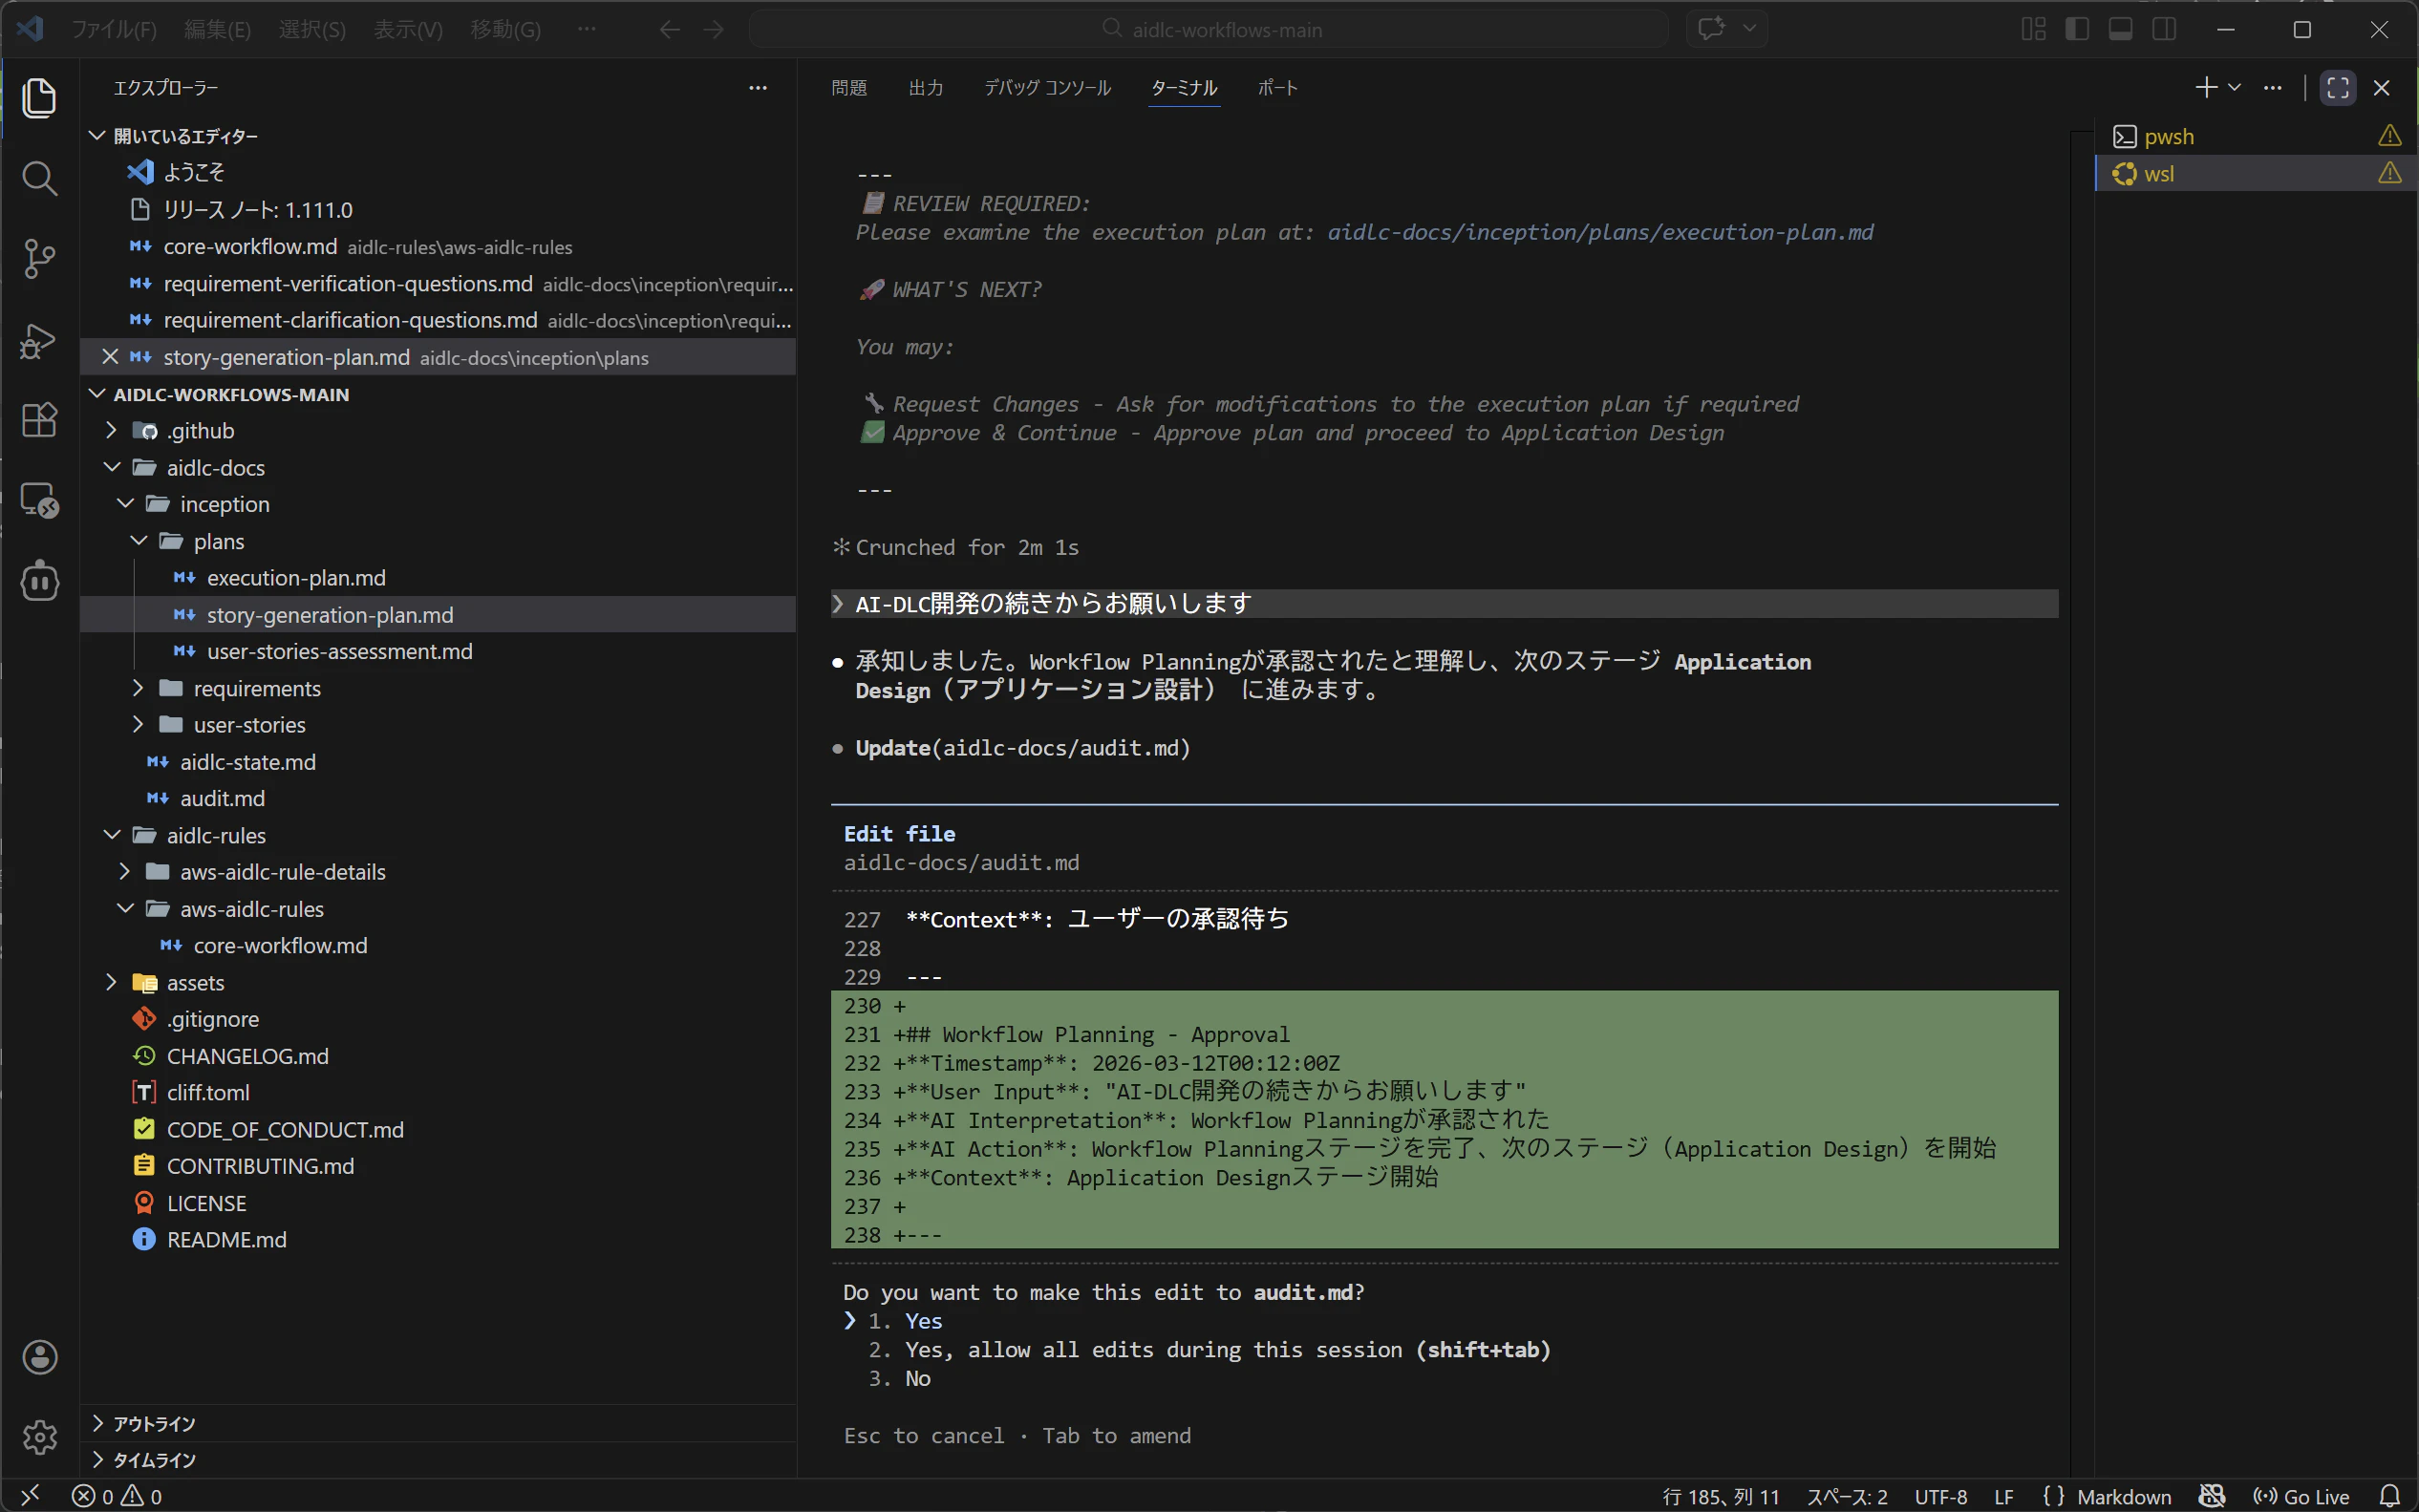The width and height of the screenshot is (2419, 1512).
Task: Open the File menu
Action: (x=114, y=30)
